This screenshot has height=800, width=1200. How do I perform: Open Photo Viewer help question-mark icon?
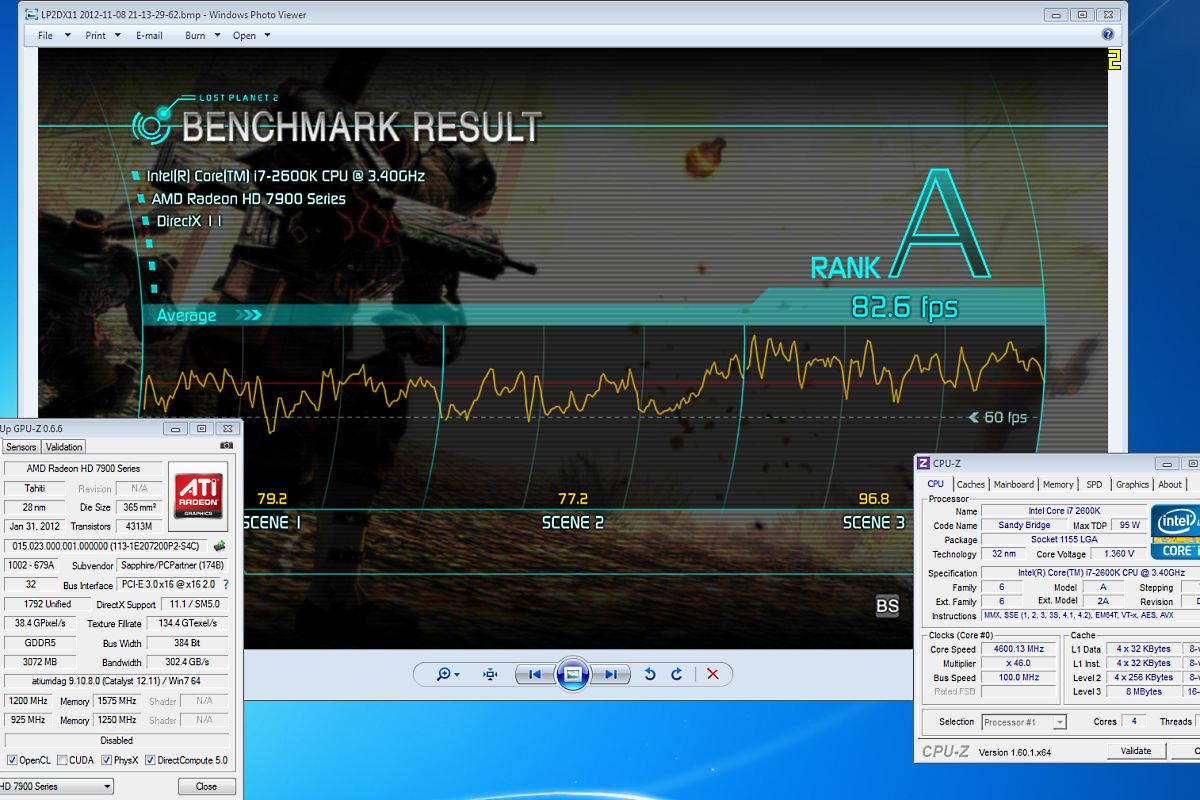pos(1108,35)
